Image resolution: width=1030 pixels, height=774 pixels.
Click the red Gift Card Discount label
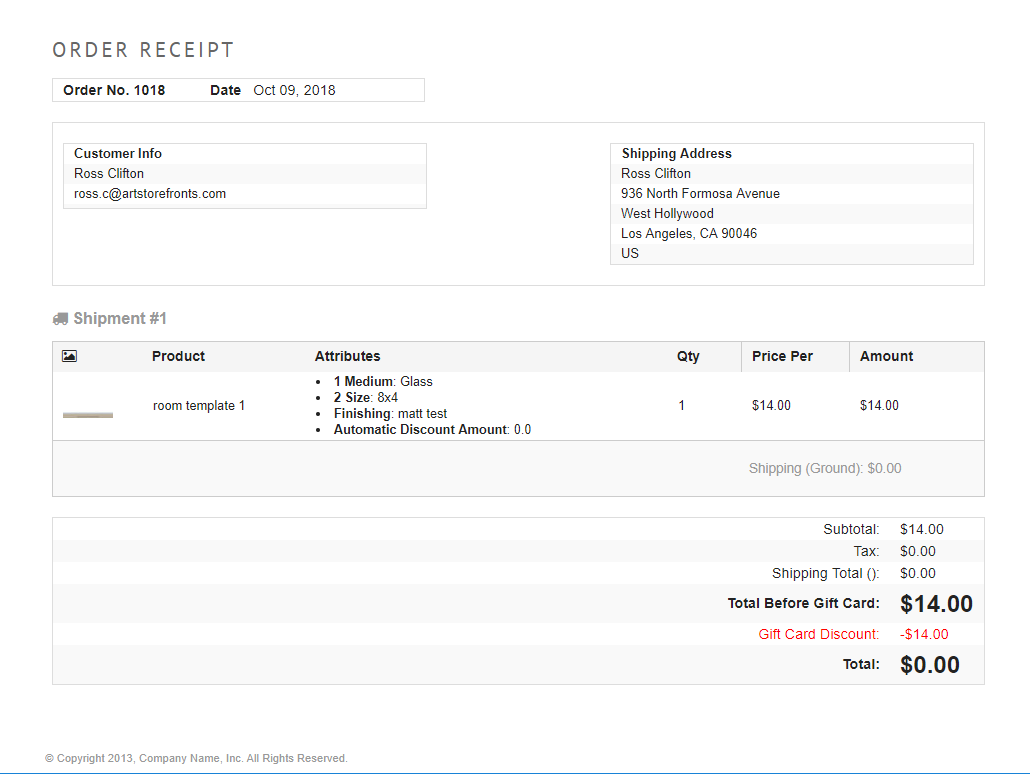[818, 634]
